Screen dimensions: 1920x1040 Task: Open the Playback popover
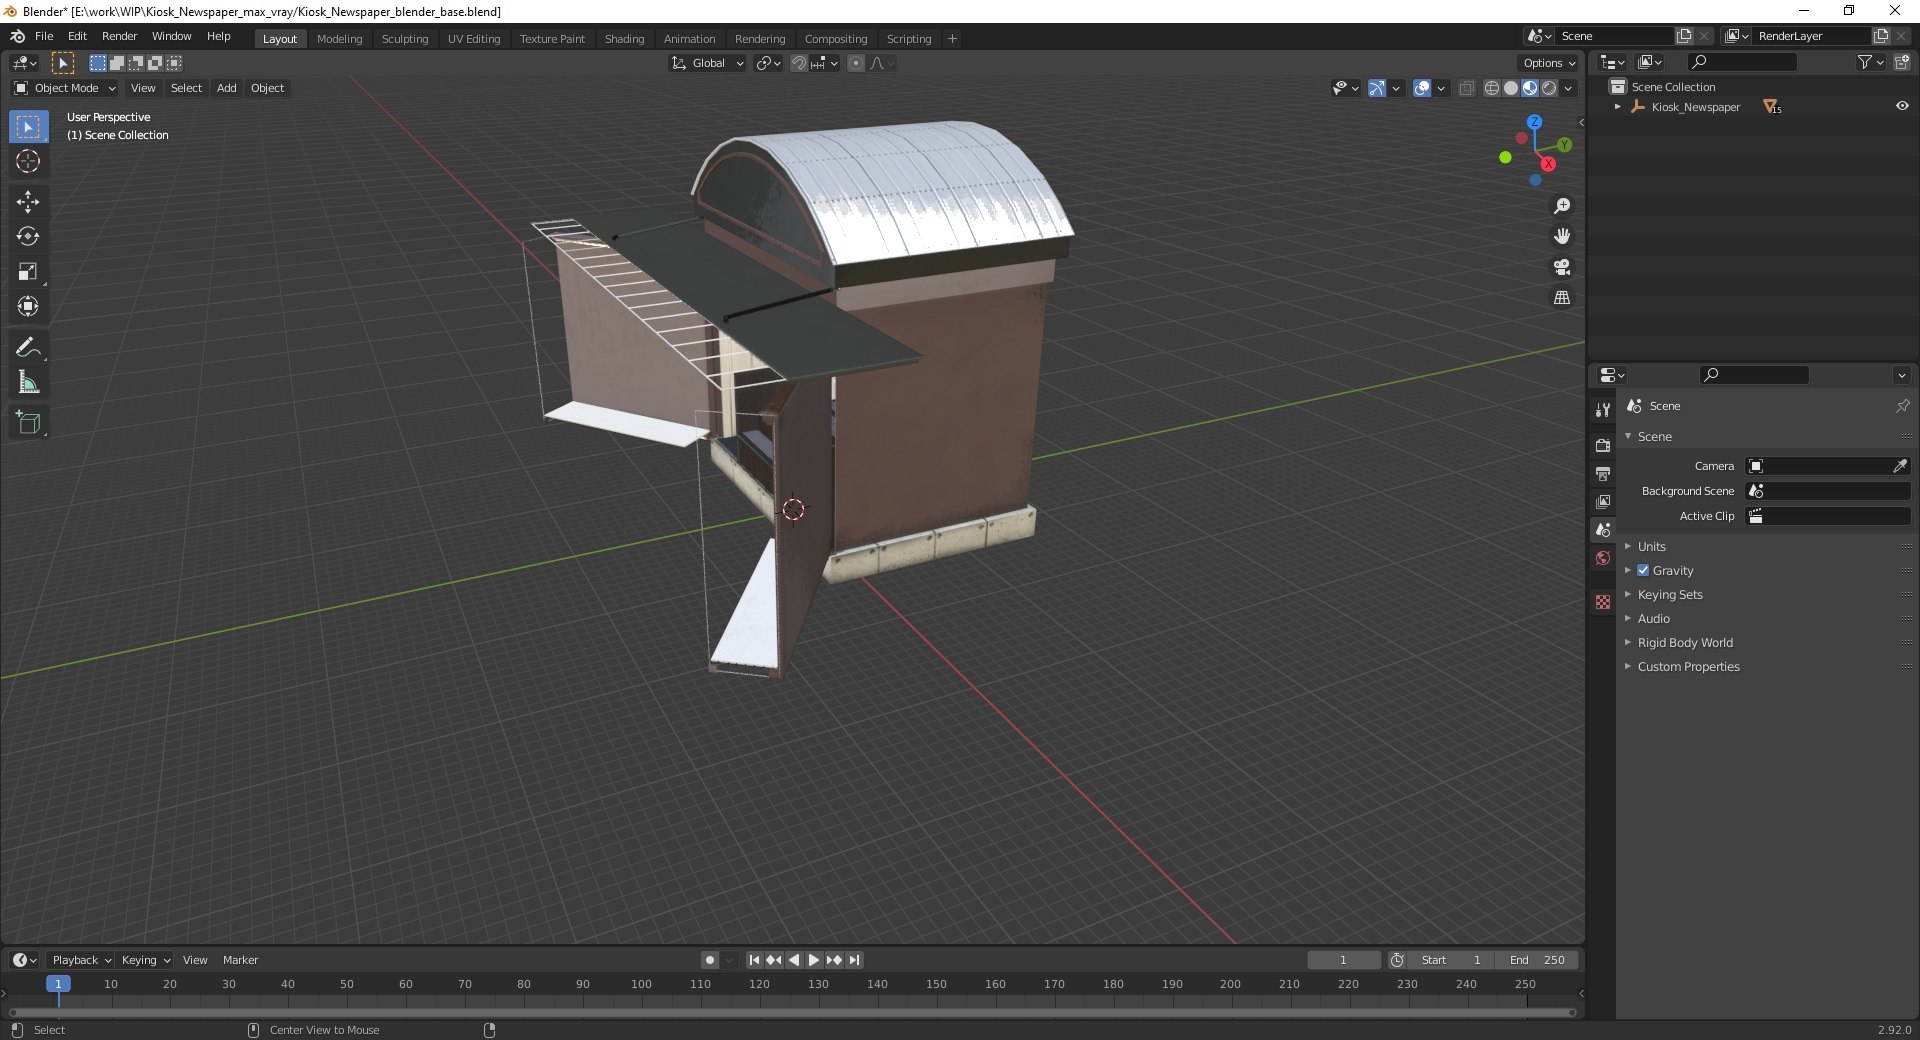pyautogui.click(x=81, y=960)
